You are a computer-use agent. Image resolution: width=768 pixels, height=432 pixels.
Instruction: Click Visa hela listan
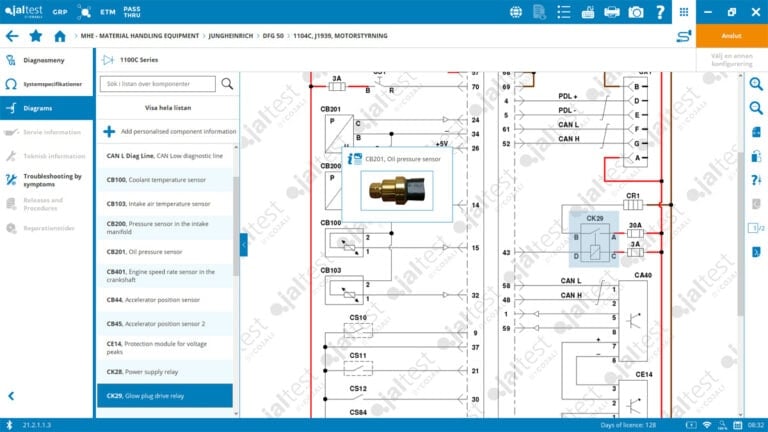[168, 108]
